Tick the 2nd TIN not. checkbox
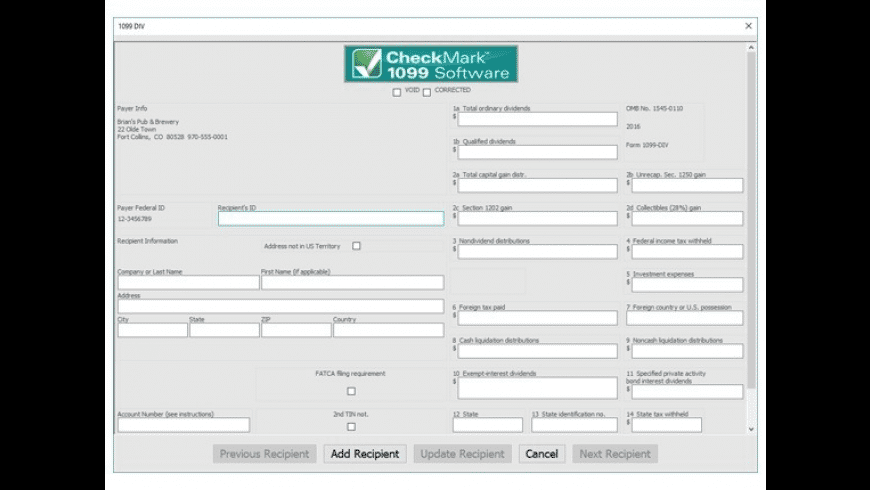This screenshot has height=490, width=870. 351,427
